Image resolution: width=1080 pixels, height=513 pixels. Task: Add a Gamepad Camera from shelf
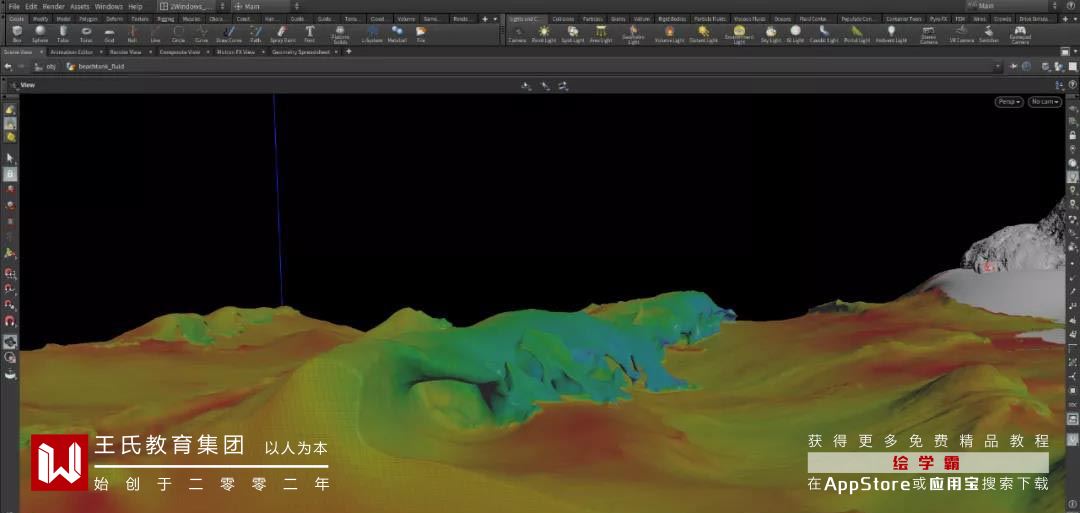pyautogui.click(x=1019, y=35)
